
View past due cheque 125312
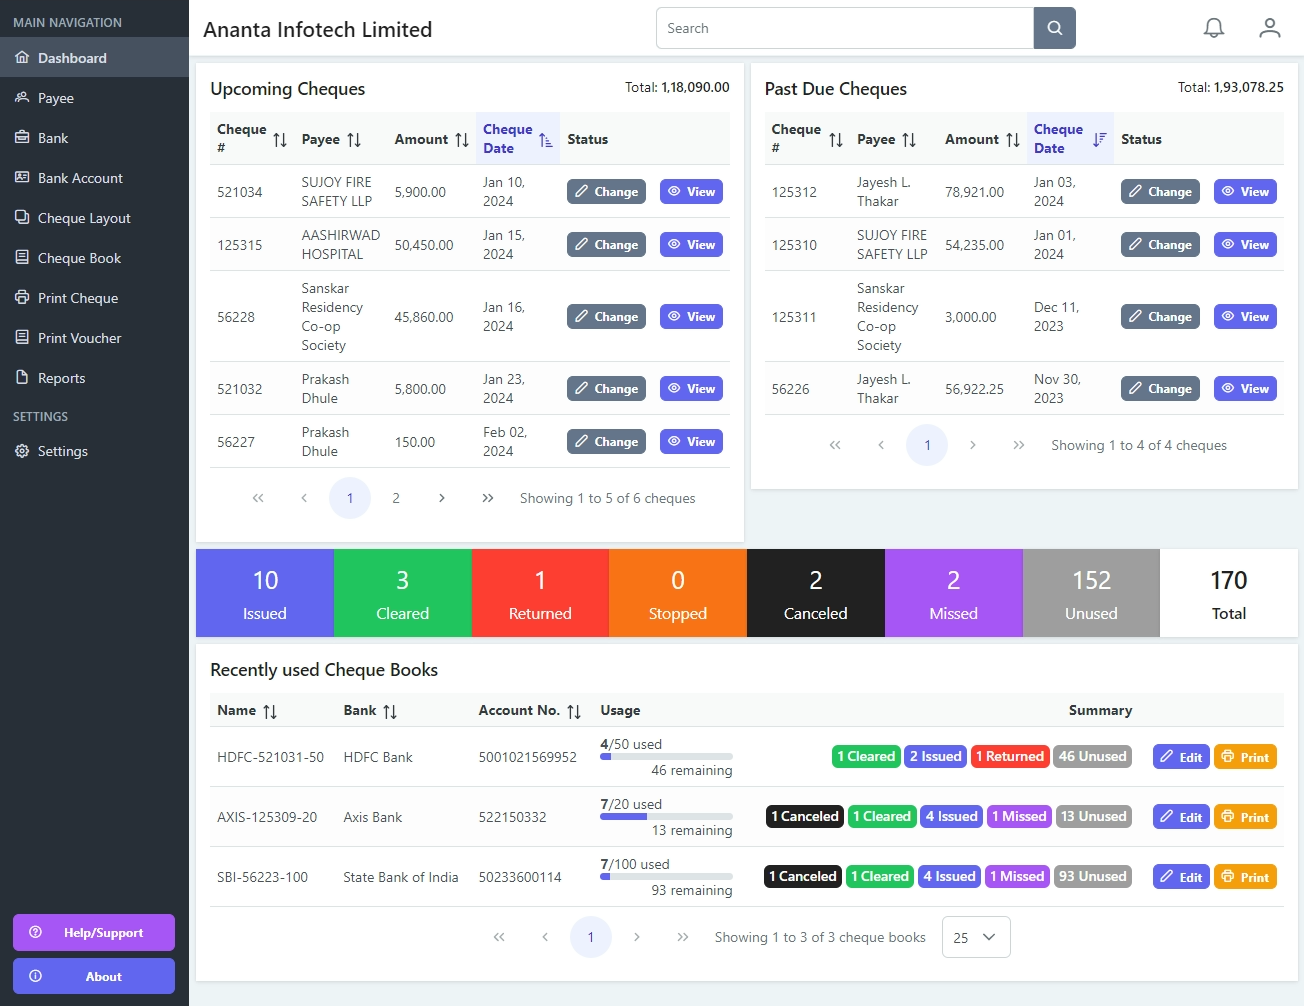point(1245,192)
